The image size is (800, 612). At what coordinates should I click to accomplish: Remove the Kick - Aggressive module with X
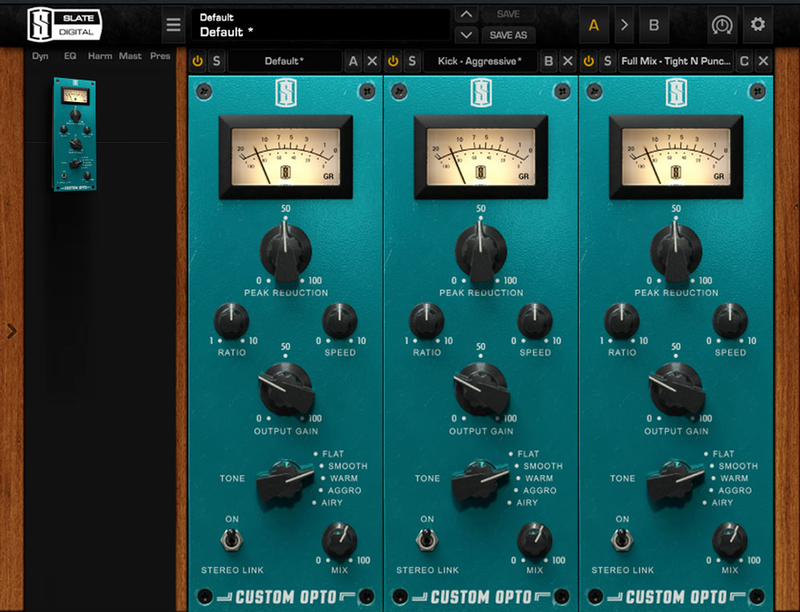pyautogui.click(x=567, y=61)
